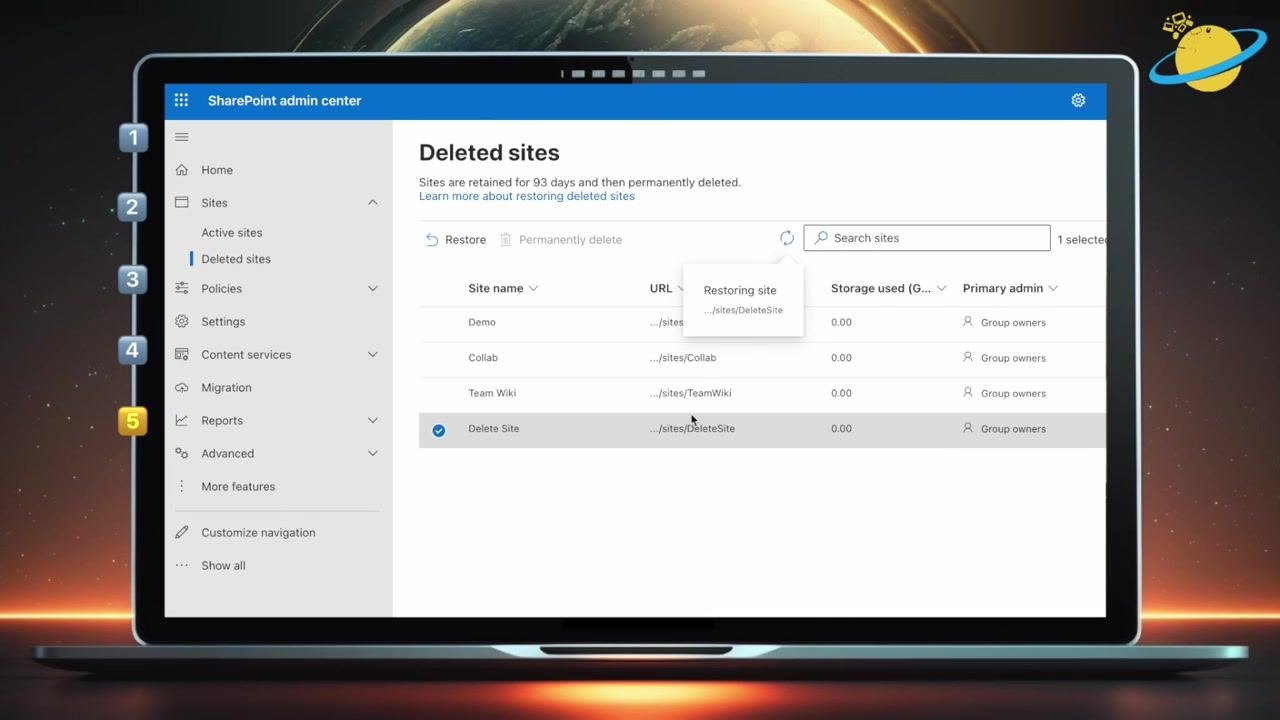Expand the Reports section
The image size is (1280, 720).
pos(372,421)
